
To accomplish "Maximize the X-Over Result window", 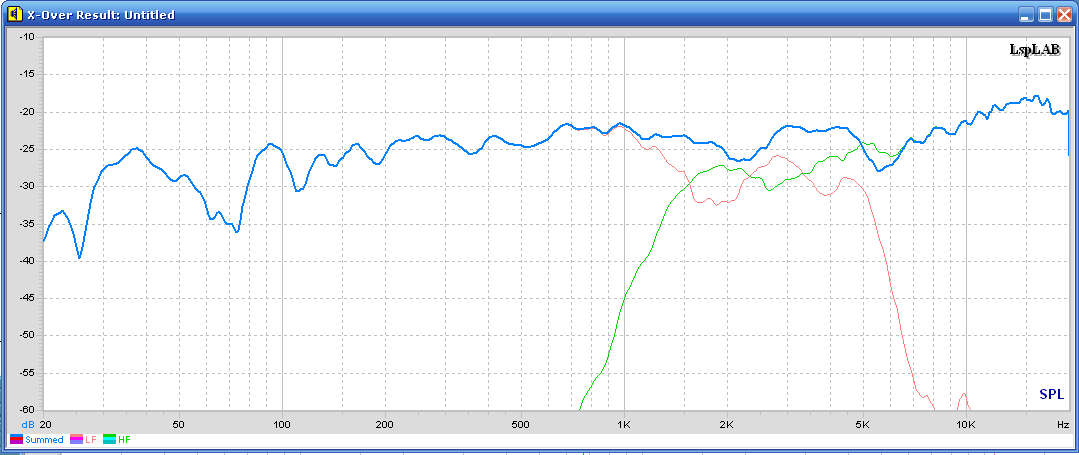I will [x=1046, y=14].
